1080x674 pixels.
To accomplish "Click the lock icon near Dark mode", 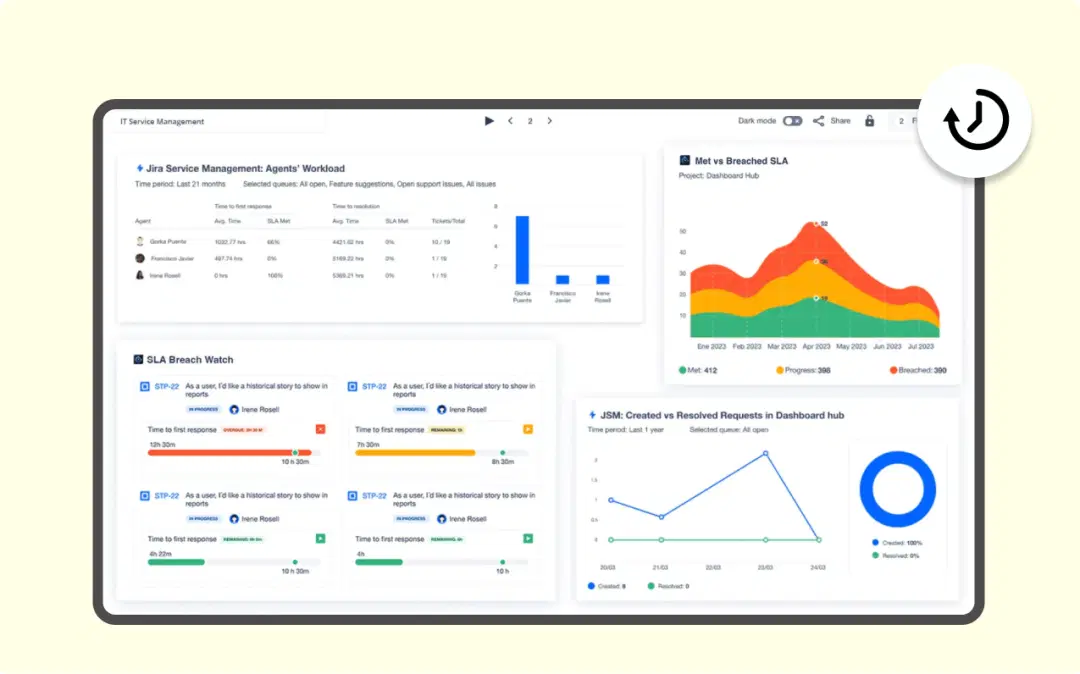I will pyautogui.click(x=869, y=120).
